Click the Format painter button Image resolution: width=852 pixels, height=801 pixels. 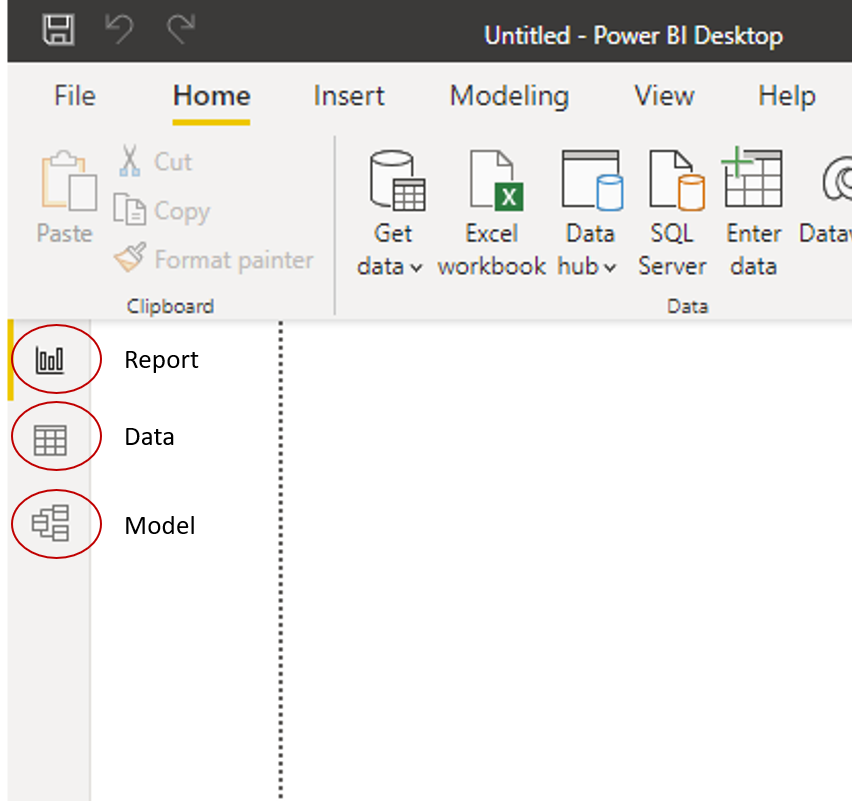pyautogui.click(x=213, y=260)
